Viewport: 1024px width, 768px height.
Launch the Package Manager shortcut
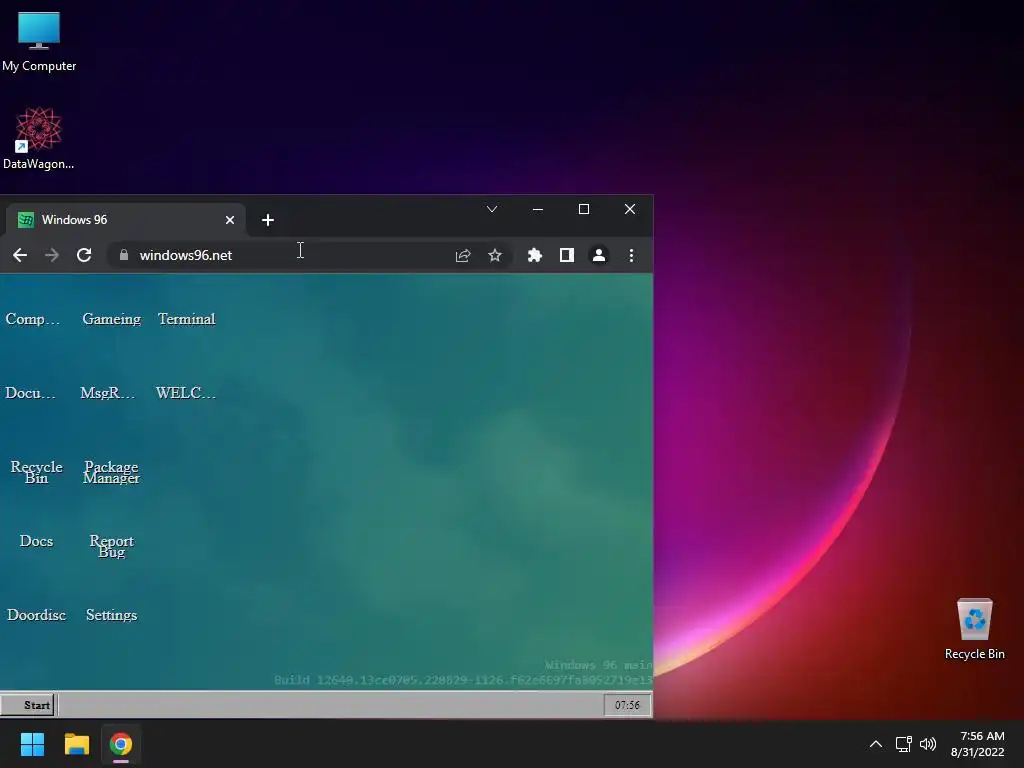point(112,472)
